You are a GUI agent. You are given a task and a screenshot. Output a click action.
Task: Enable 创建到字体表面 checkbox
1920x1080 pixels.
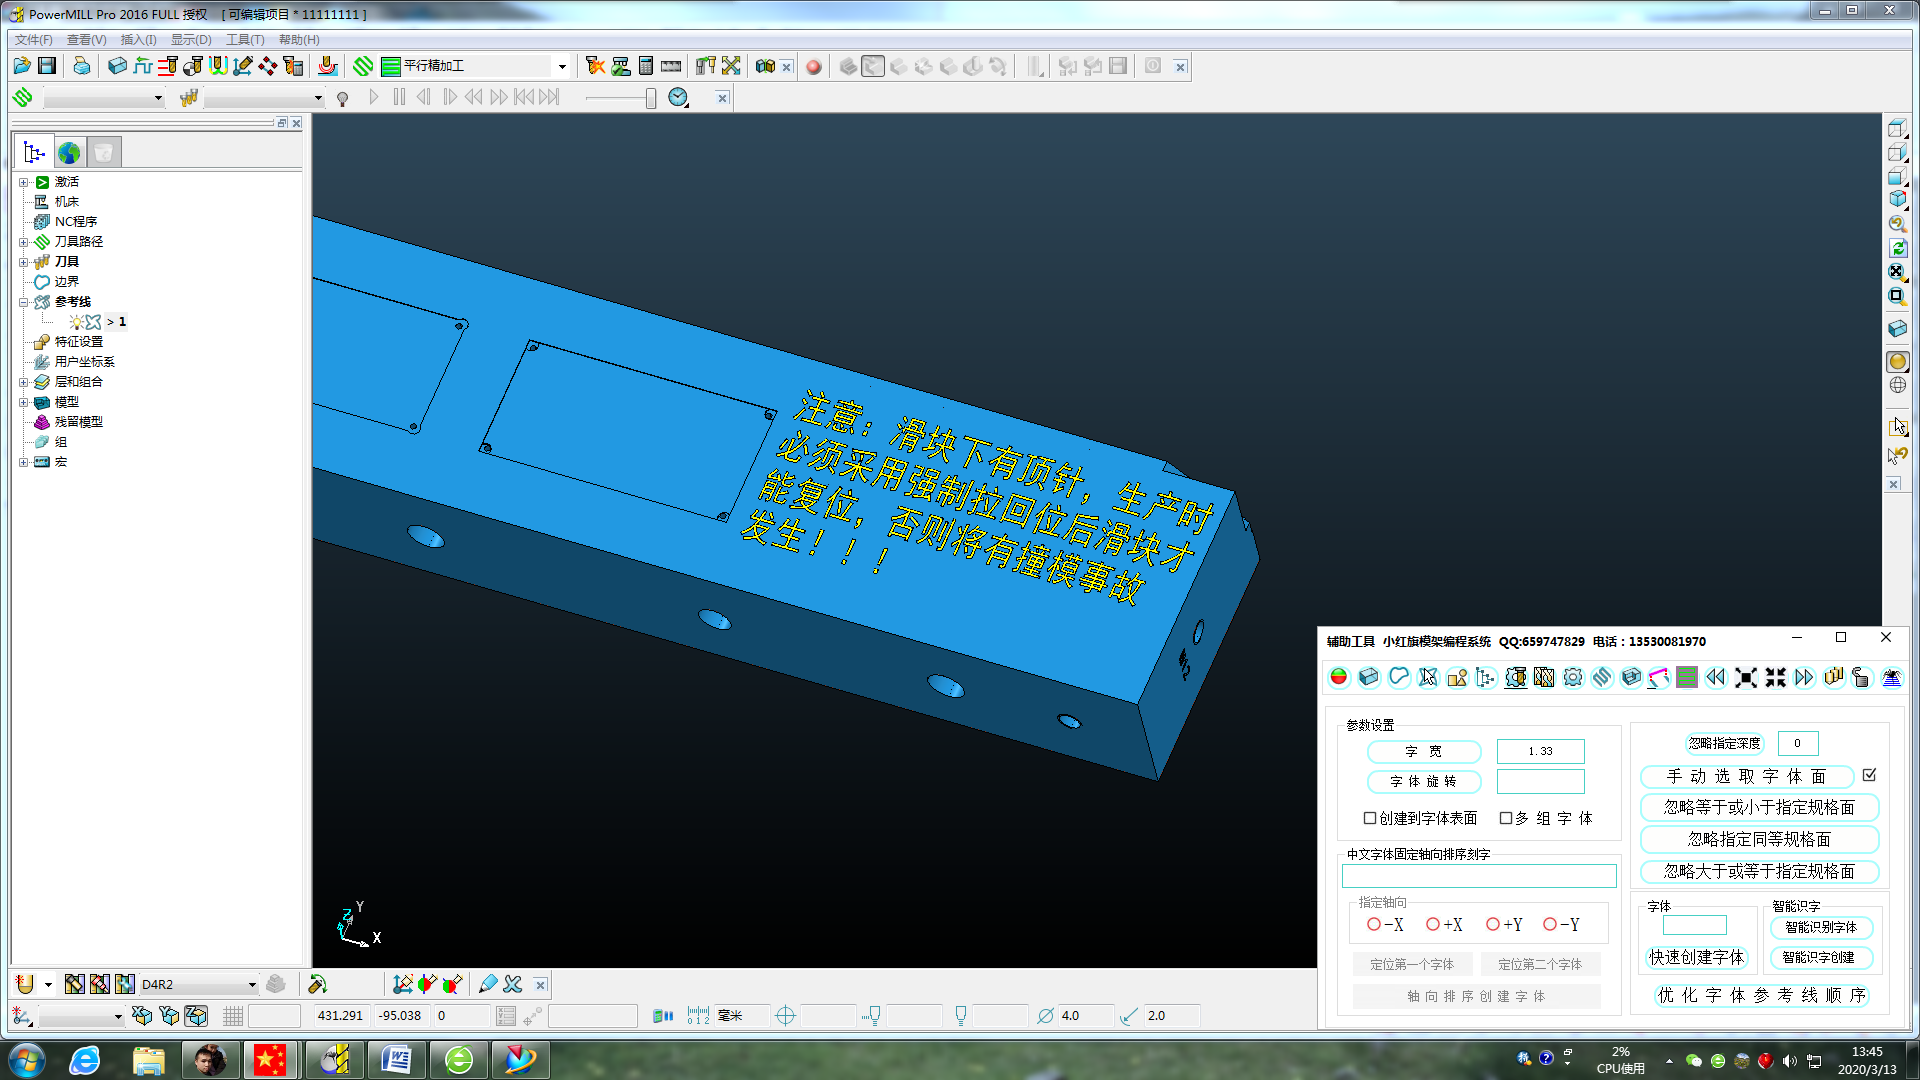point(1370,818)
